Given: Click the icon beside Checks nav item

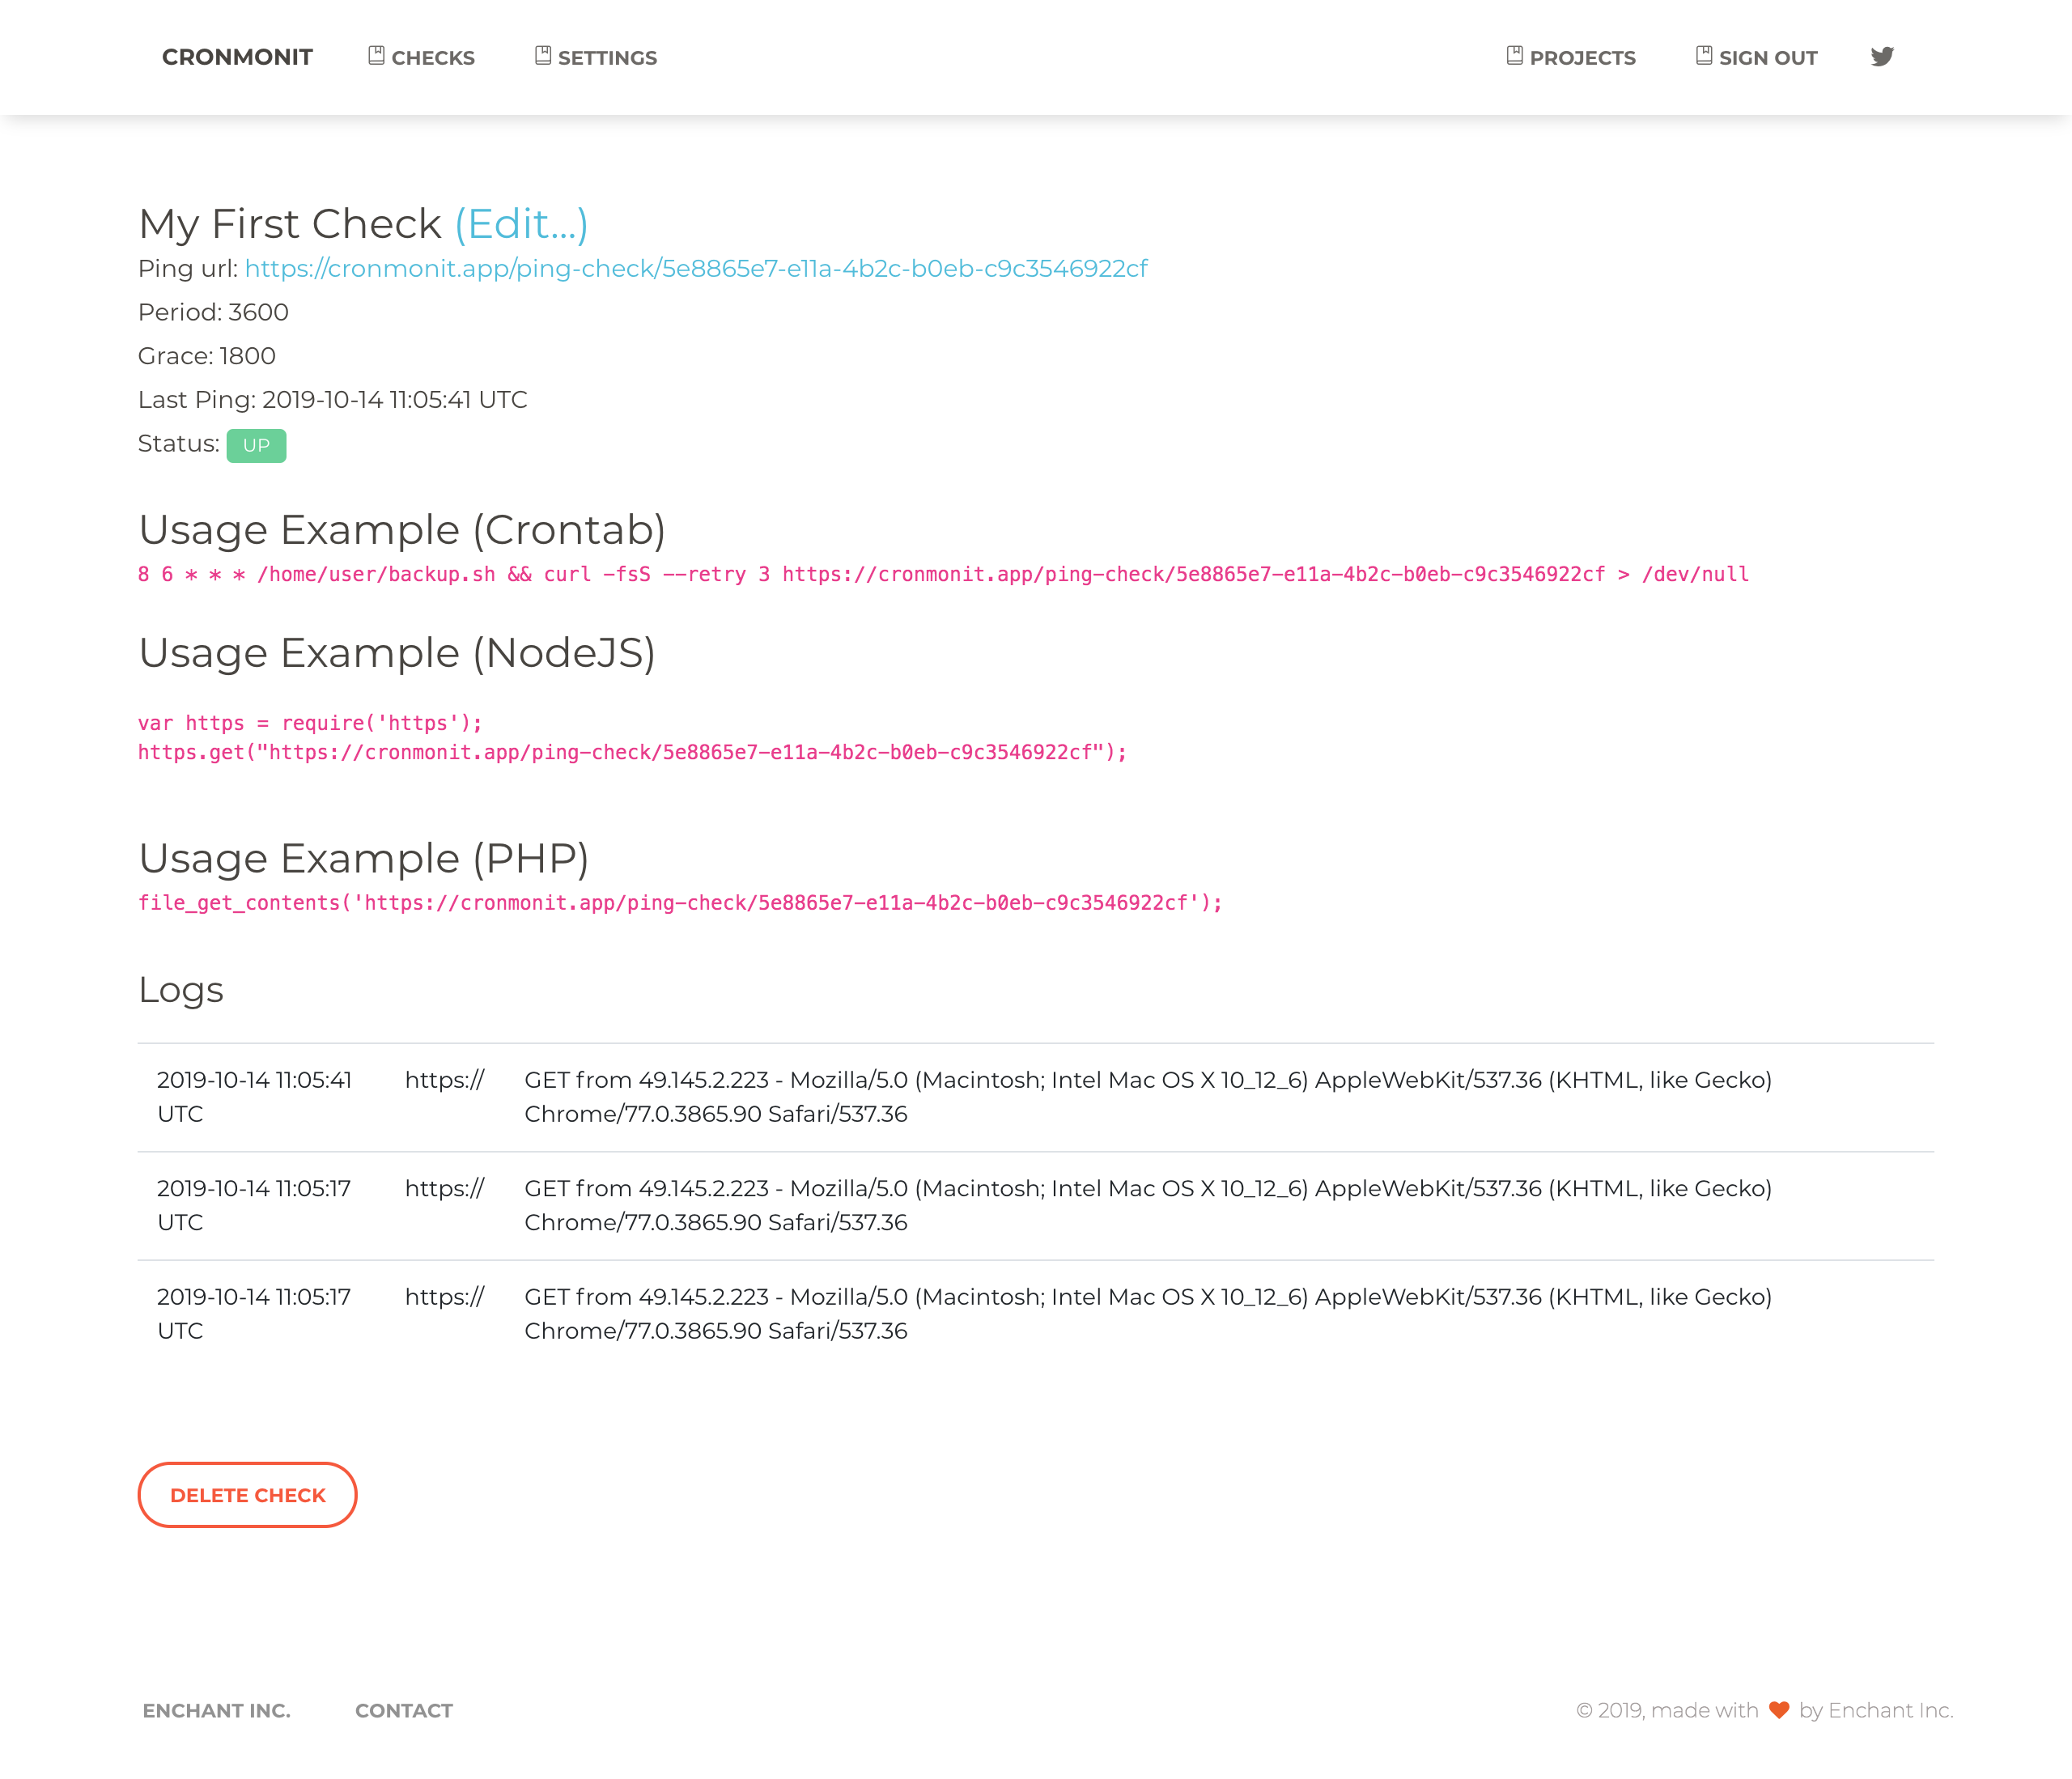Looking at the screenshot, I should (376, 56).
